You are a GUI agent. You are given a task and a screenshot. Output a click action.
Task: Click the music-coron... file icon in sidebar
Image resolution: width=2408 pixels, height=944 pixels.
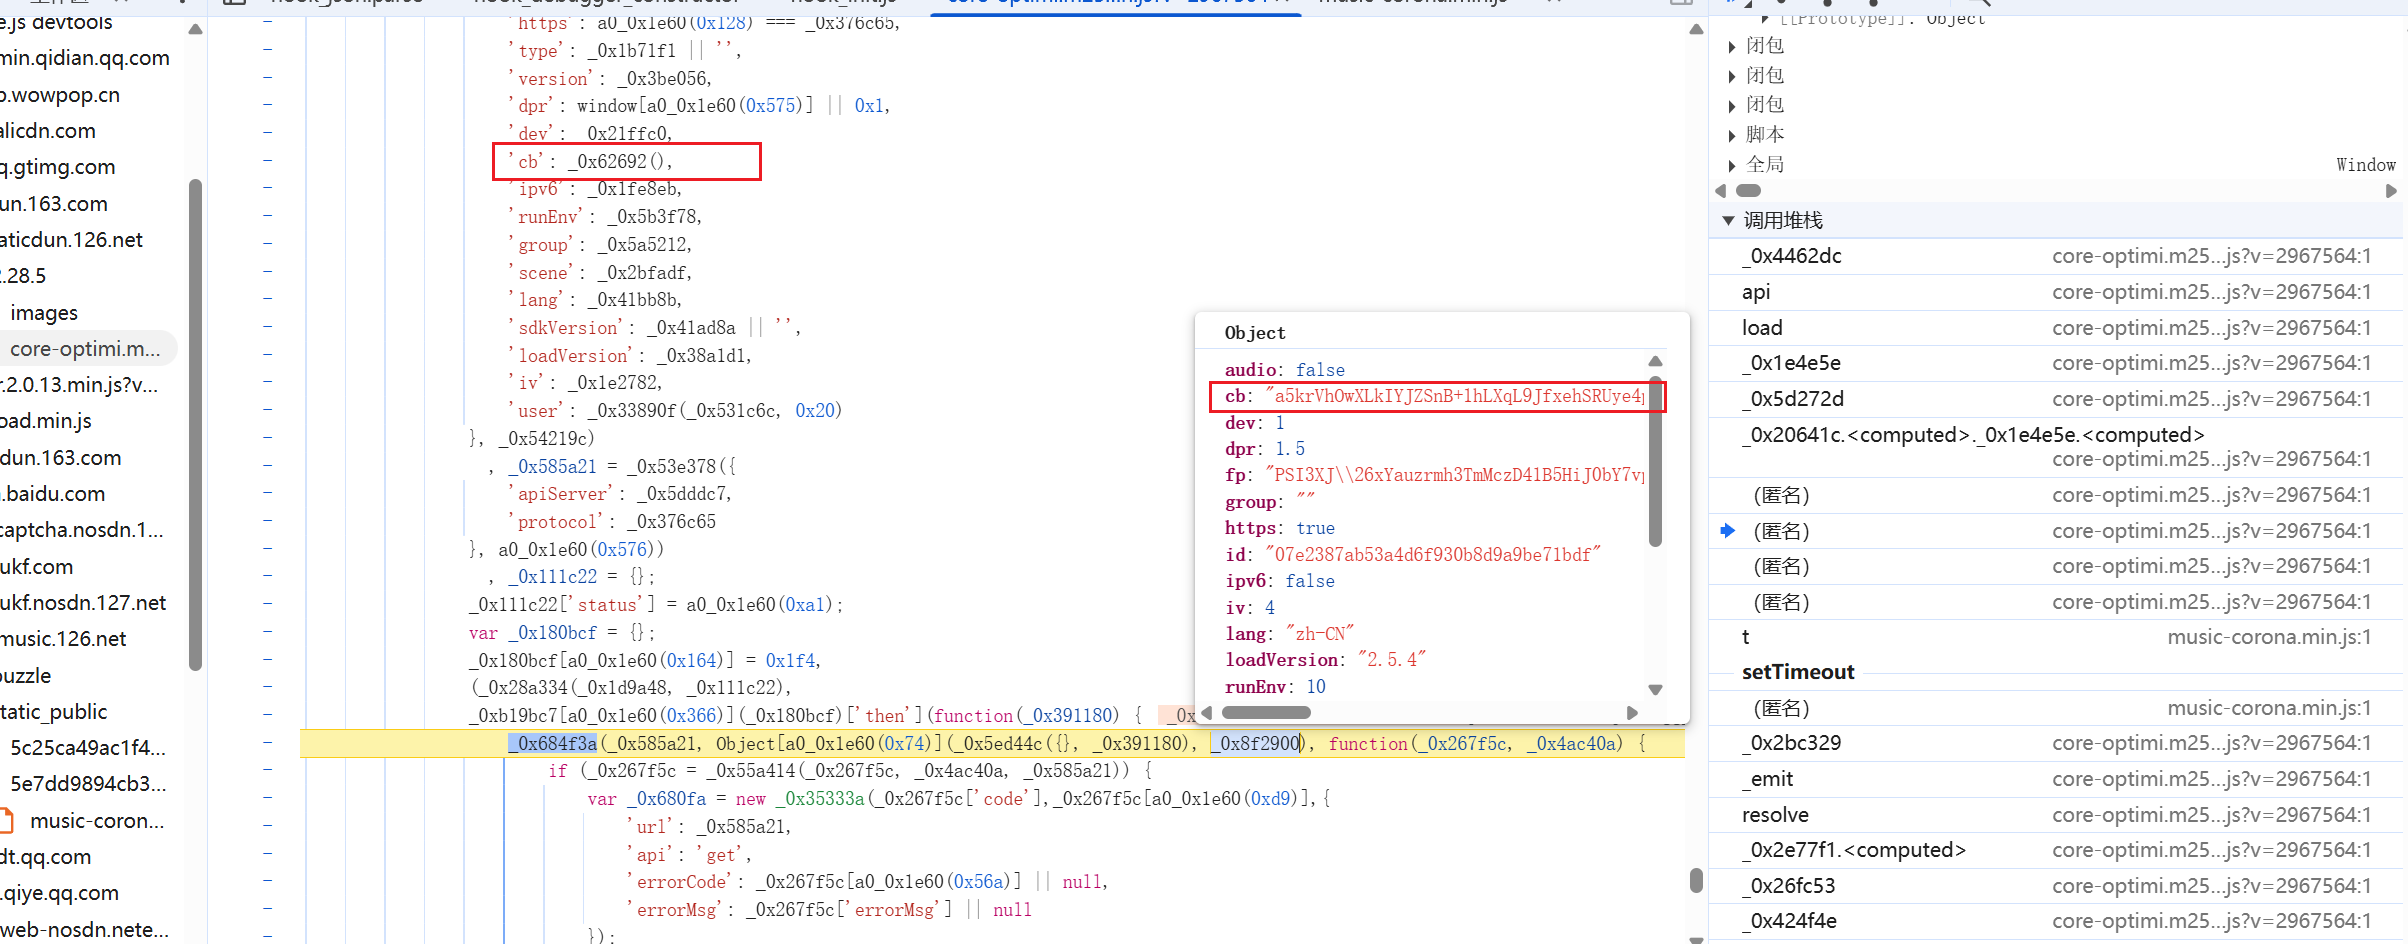click(6, 821)
